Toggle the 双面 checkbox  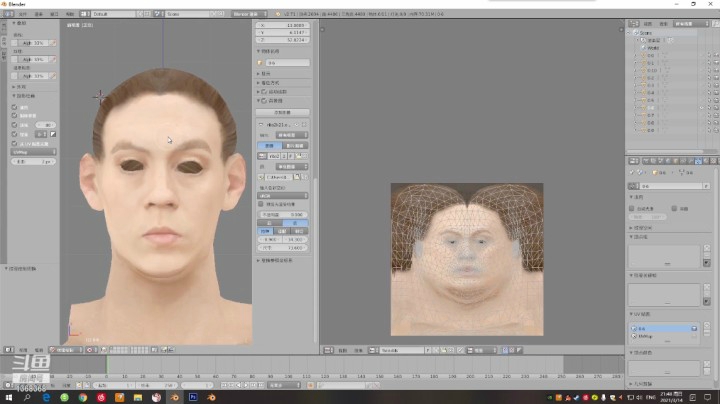pyautogui.click(x=674, y=208)
